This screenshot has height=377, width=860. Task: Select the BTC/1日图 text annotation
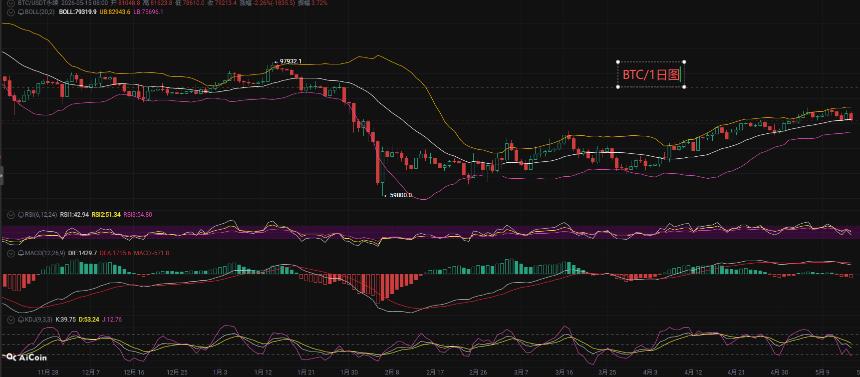click(651, 75)
